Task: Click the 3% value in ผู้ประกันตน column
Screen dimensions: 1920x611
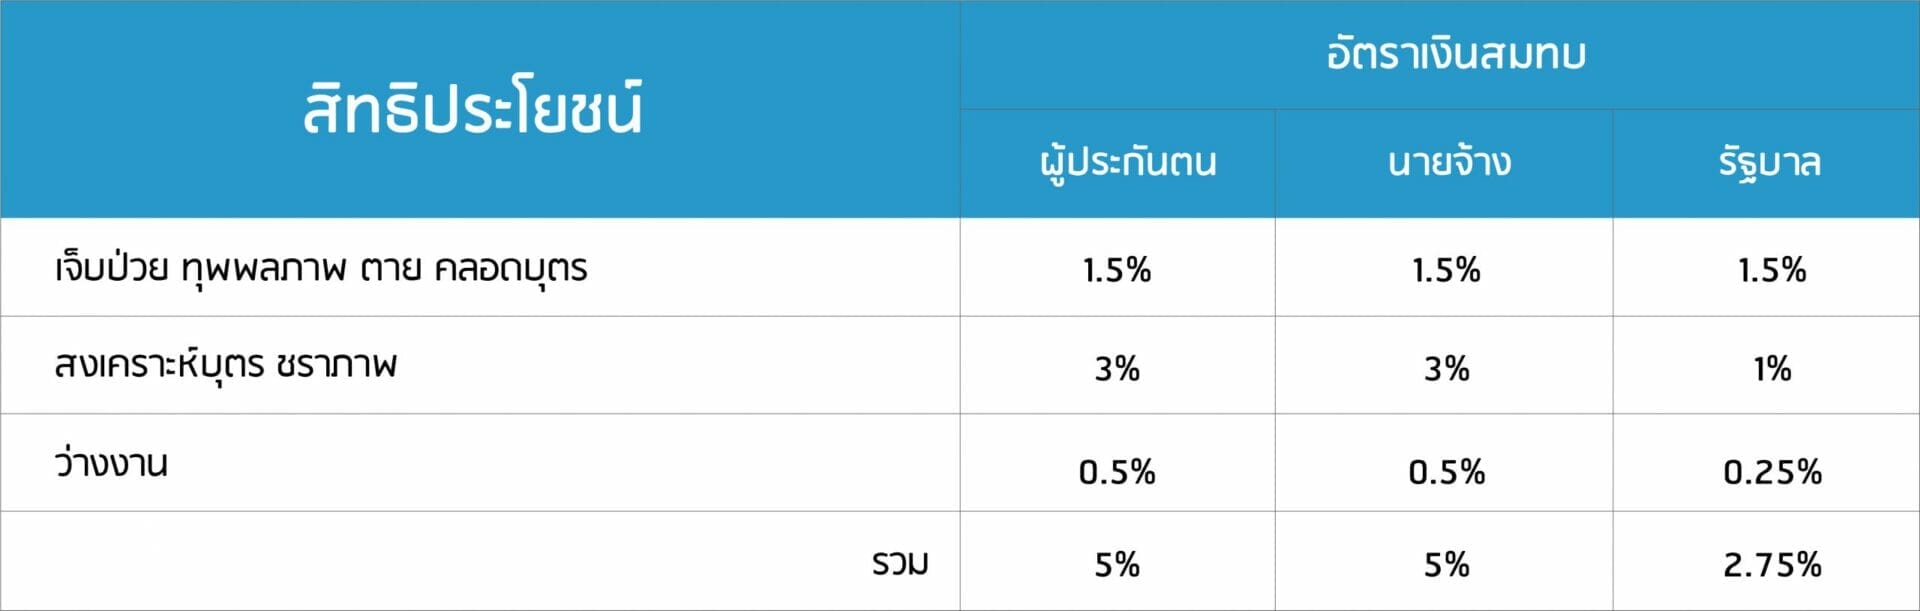Action: 1117,369
